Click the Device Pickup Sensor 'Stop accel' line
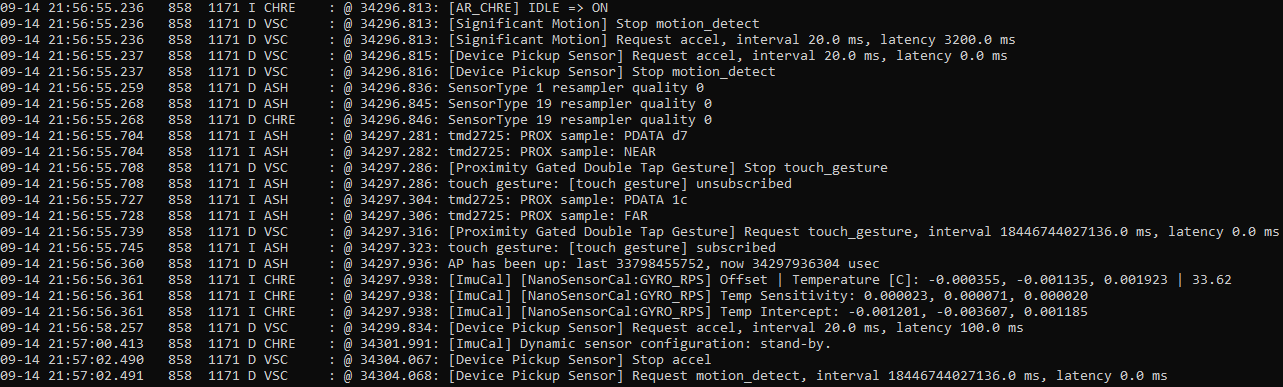The image size is (1283, 387). [356, 359]
